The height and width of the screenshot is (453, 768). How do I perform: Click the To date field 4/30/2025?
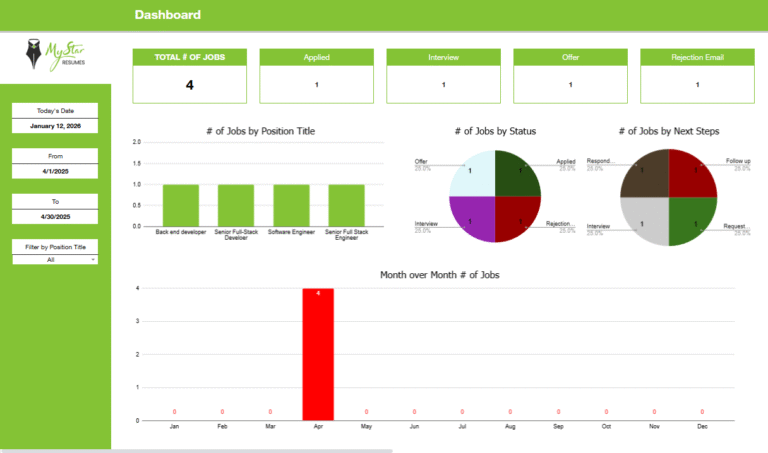point(55,217)
